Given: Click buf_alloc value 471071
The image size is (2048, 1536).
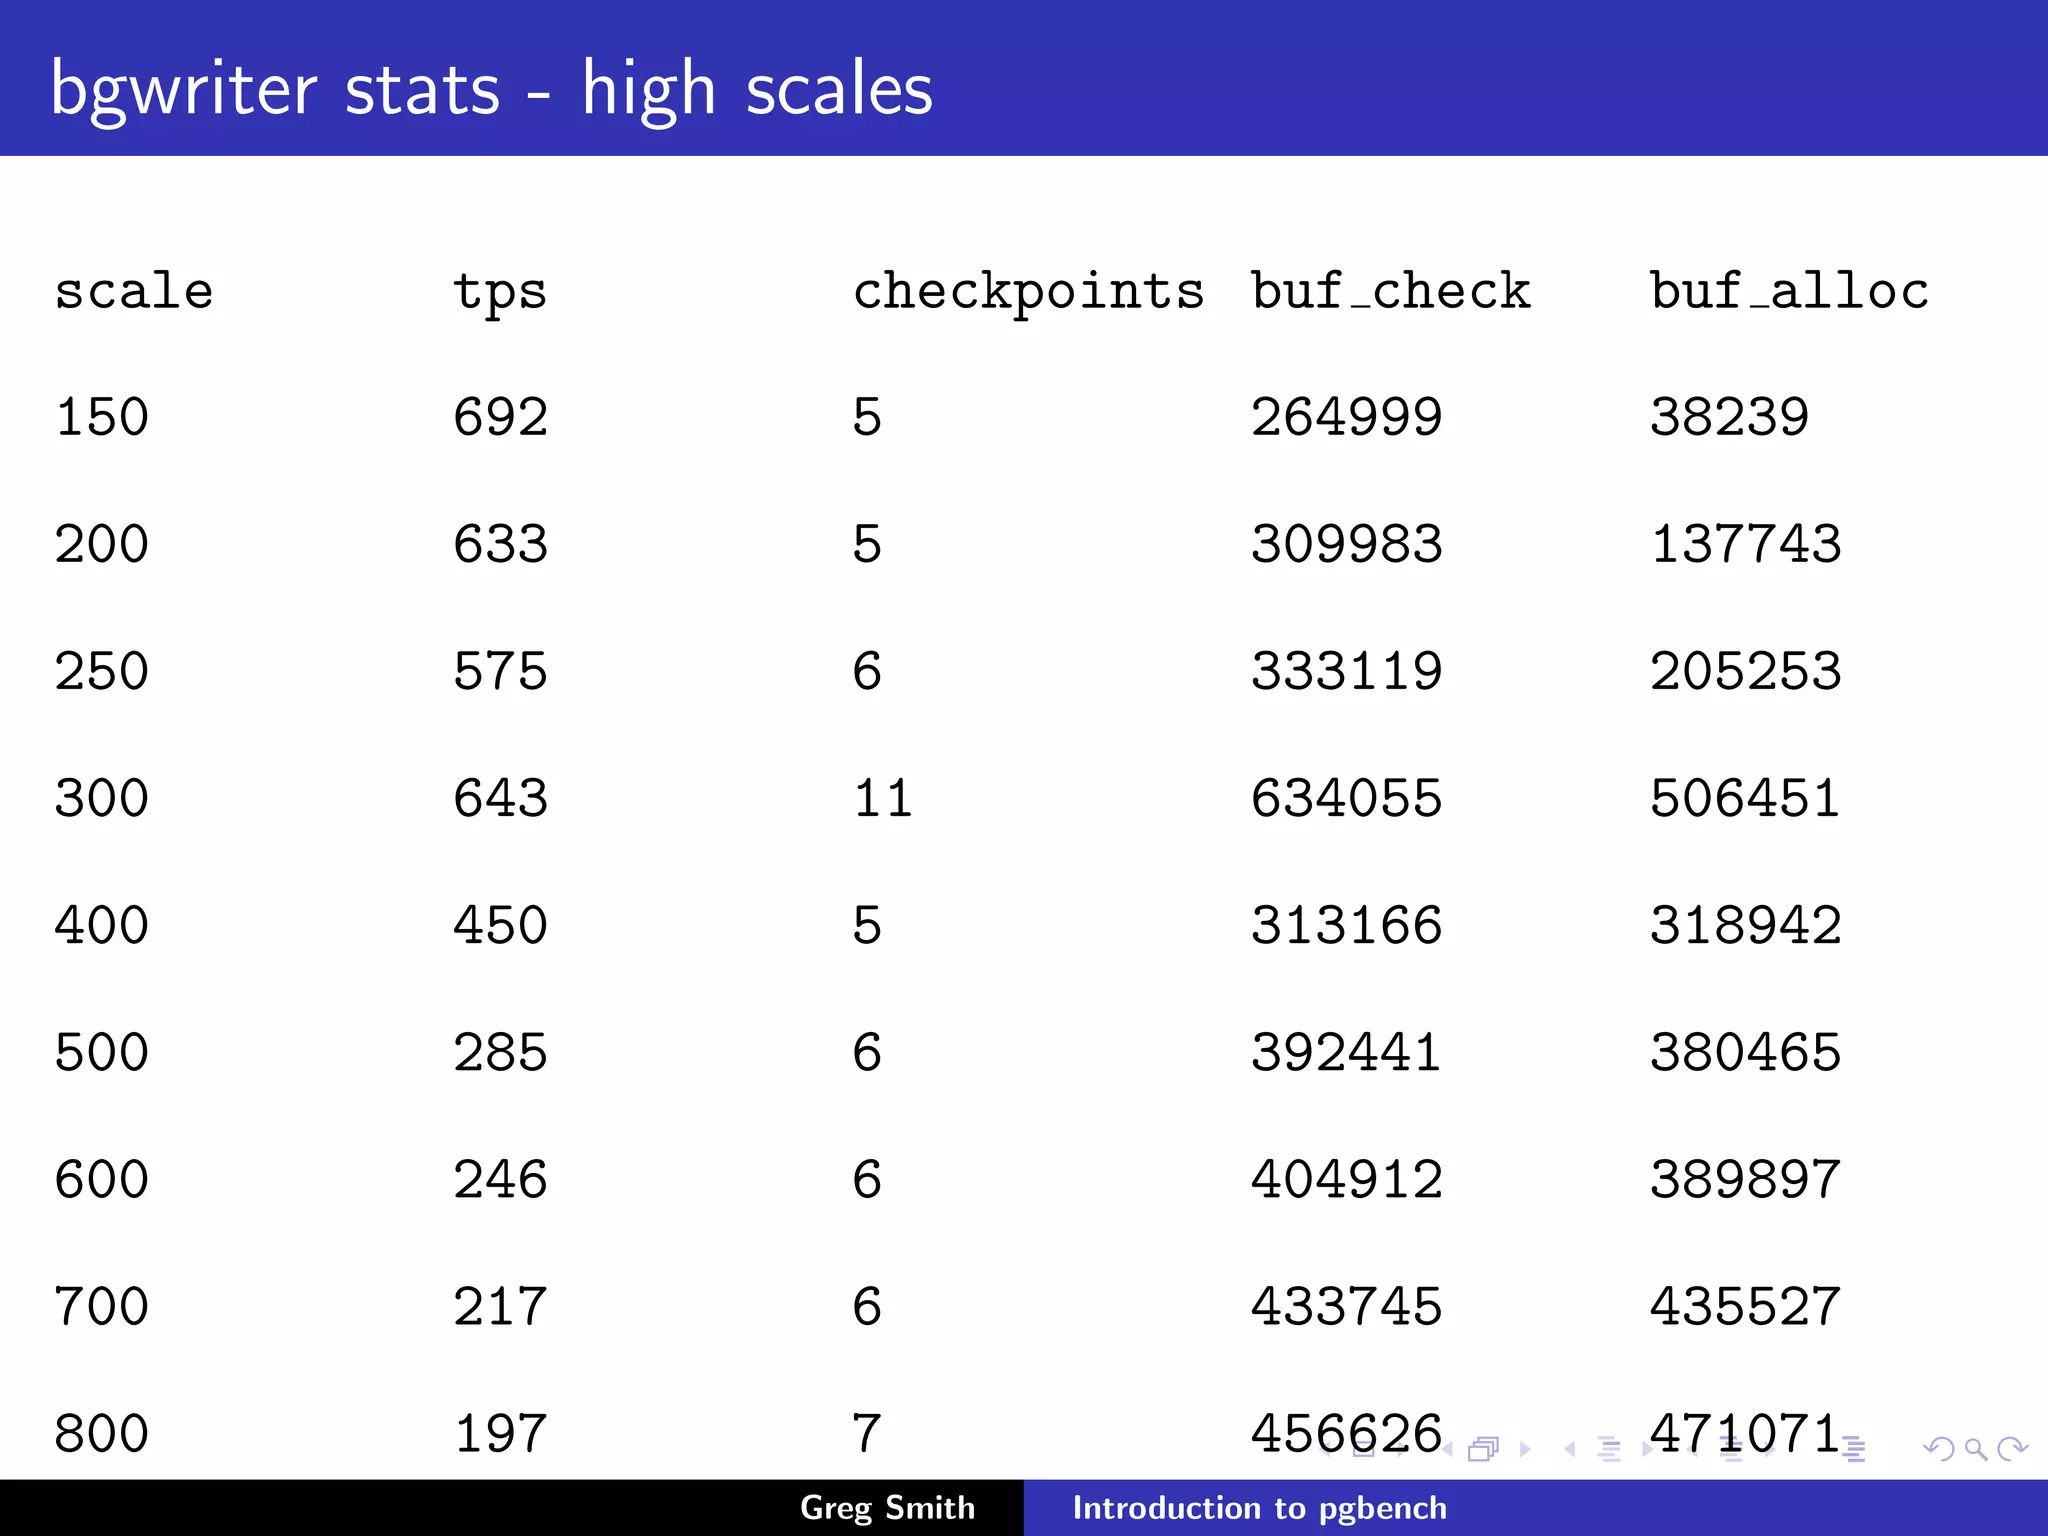Looking at the screenshot, I should click(x=1745, y=1433).
